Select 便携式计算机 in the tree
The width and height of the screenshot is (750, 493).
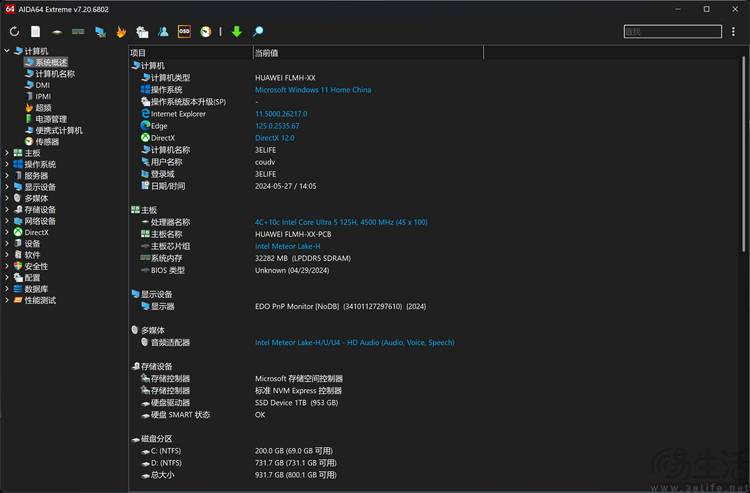pos(54,131)
